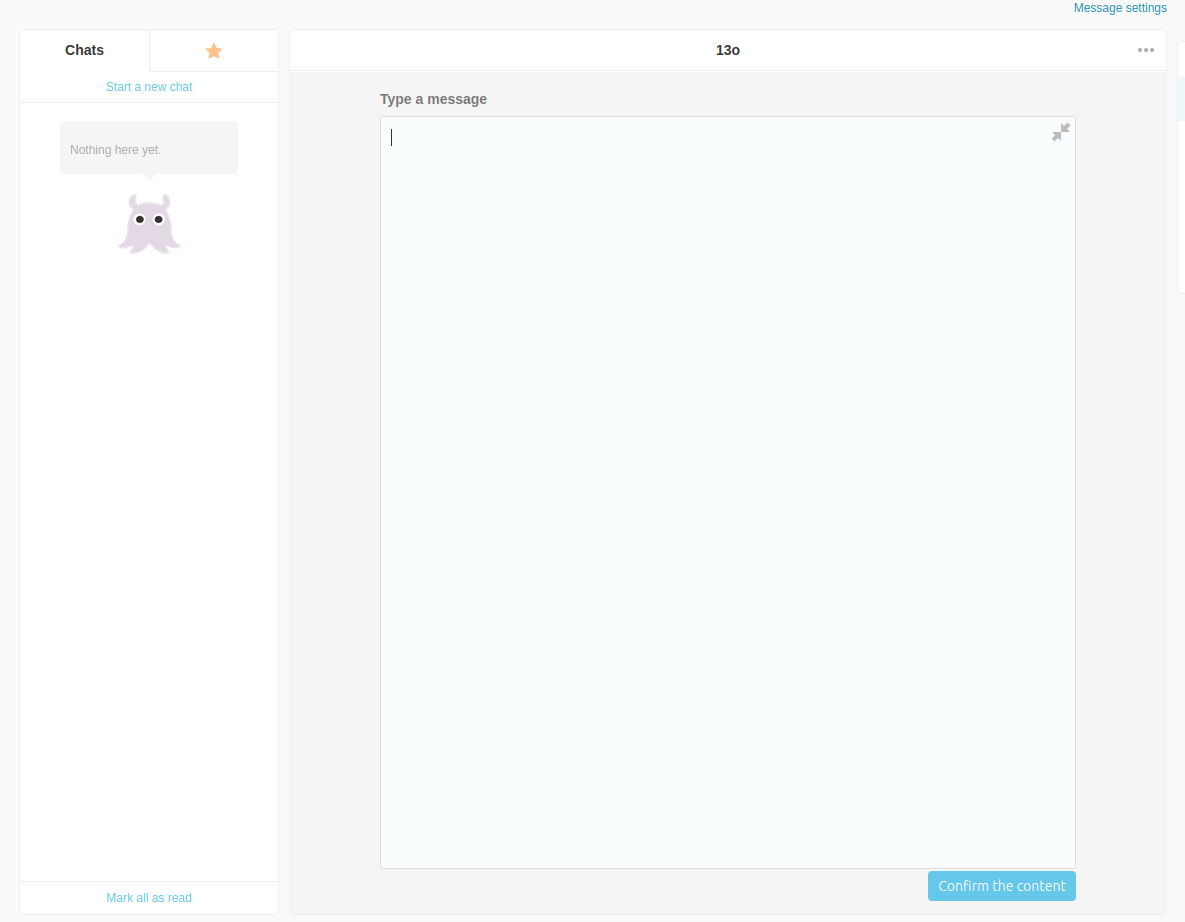Click the partially visible right side panel top
The height and width of the screenshot is (922, 1185).
pos(1181,55)
